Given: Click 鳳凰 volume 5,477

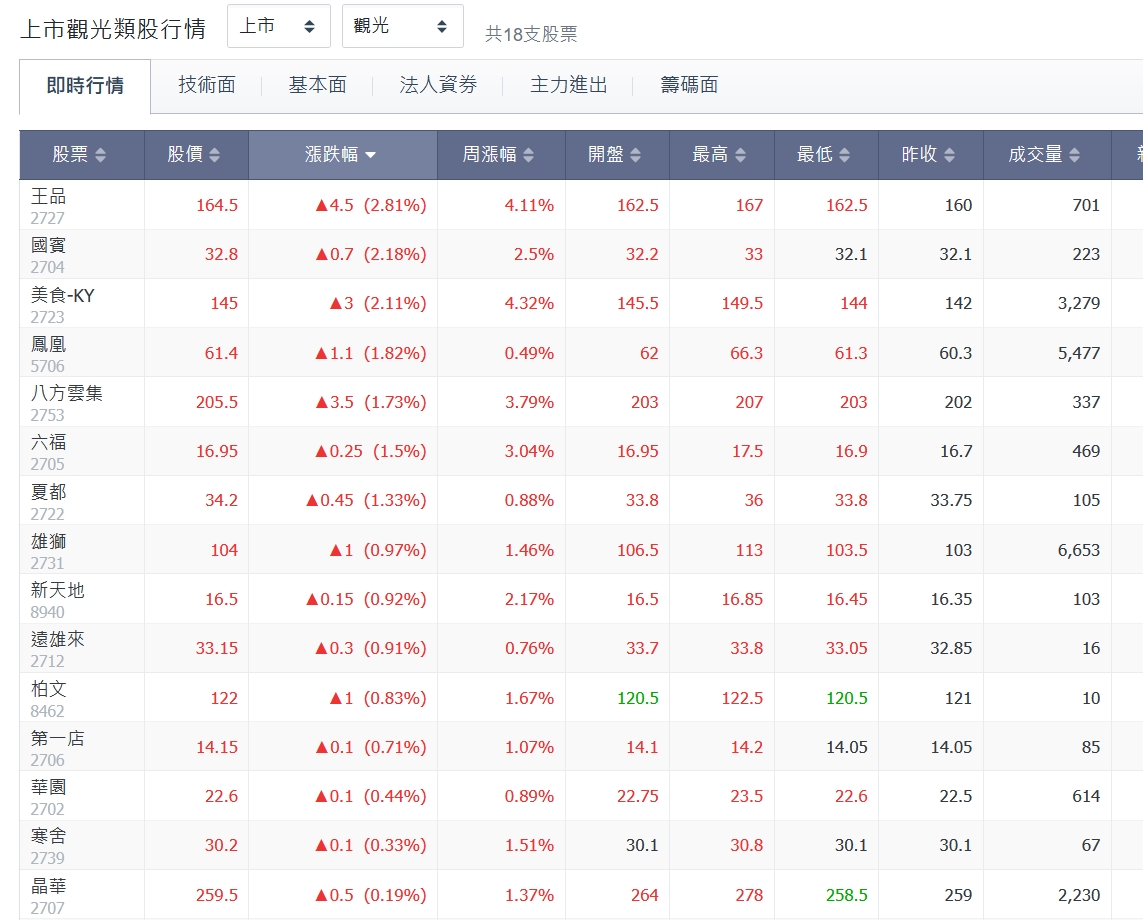Looking at the screenshot, I should (1079, 354).
